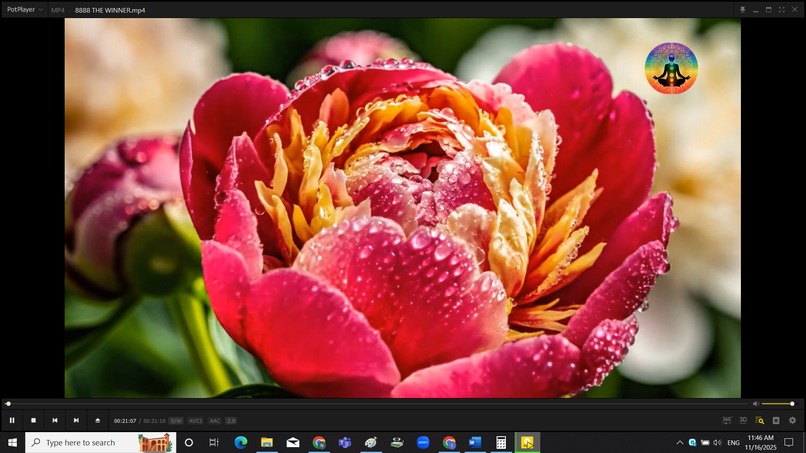Toggle 3D video mode
The image size is (806, 453).
click(743, 421)
